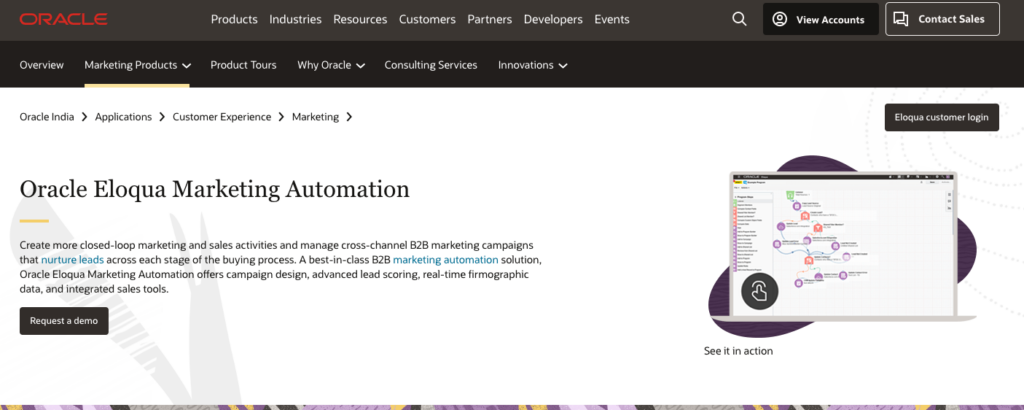Click the Eloqua laptop screenshot thumbnail

842,245
